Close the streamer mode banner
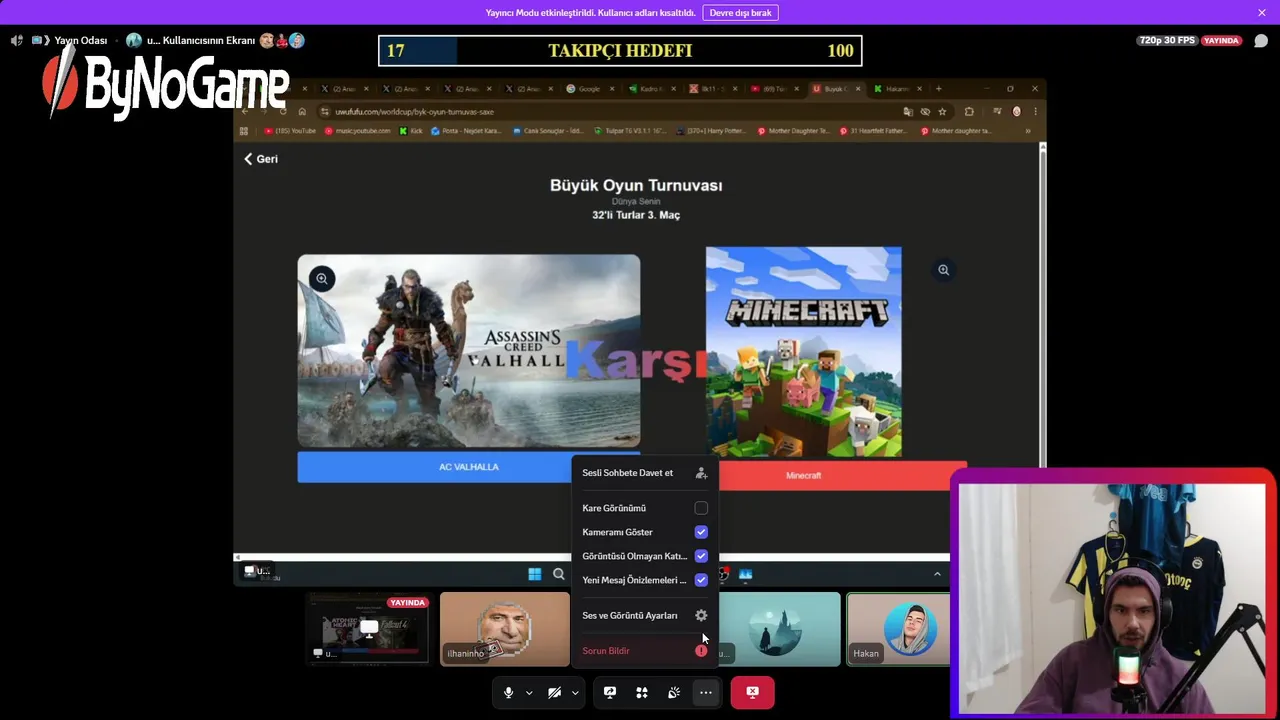 click(1262, 13)
